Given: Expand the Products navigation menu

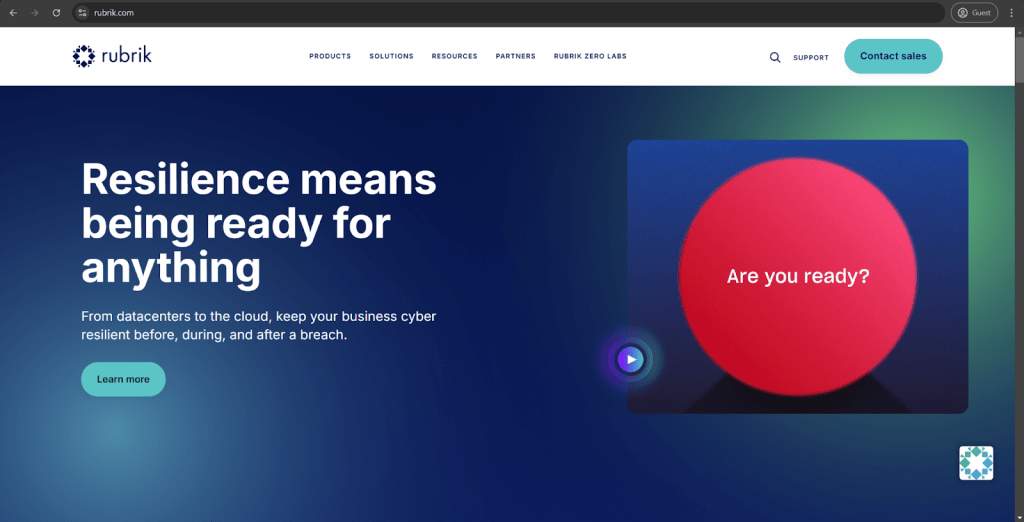Looking at the screenshot, I should pyautogui.click(x=330, y=57).
